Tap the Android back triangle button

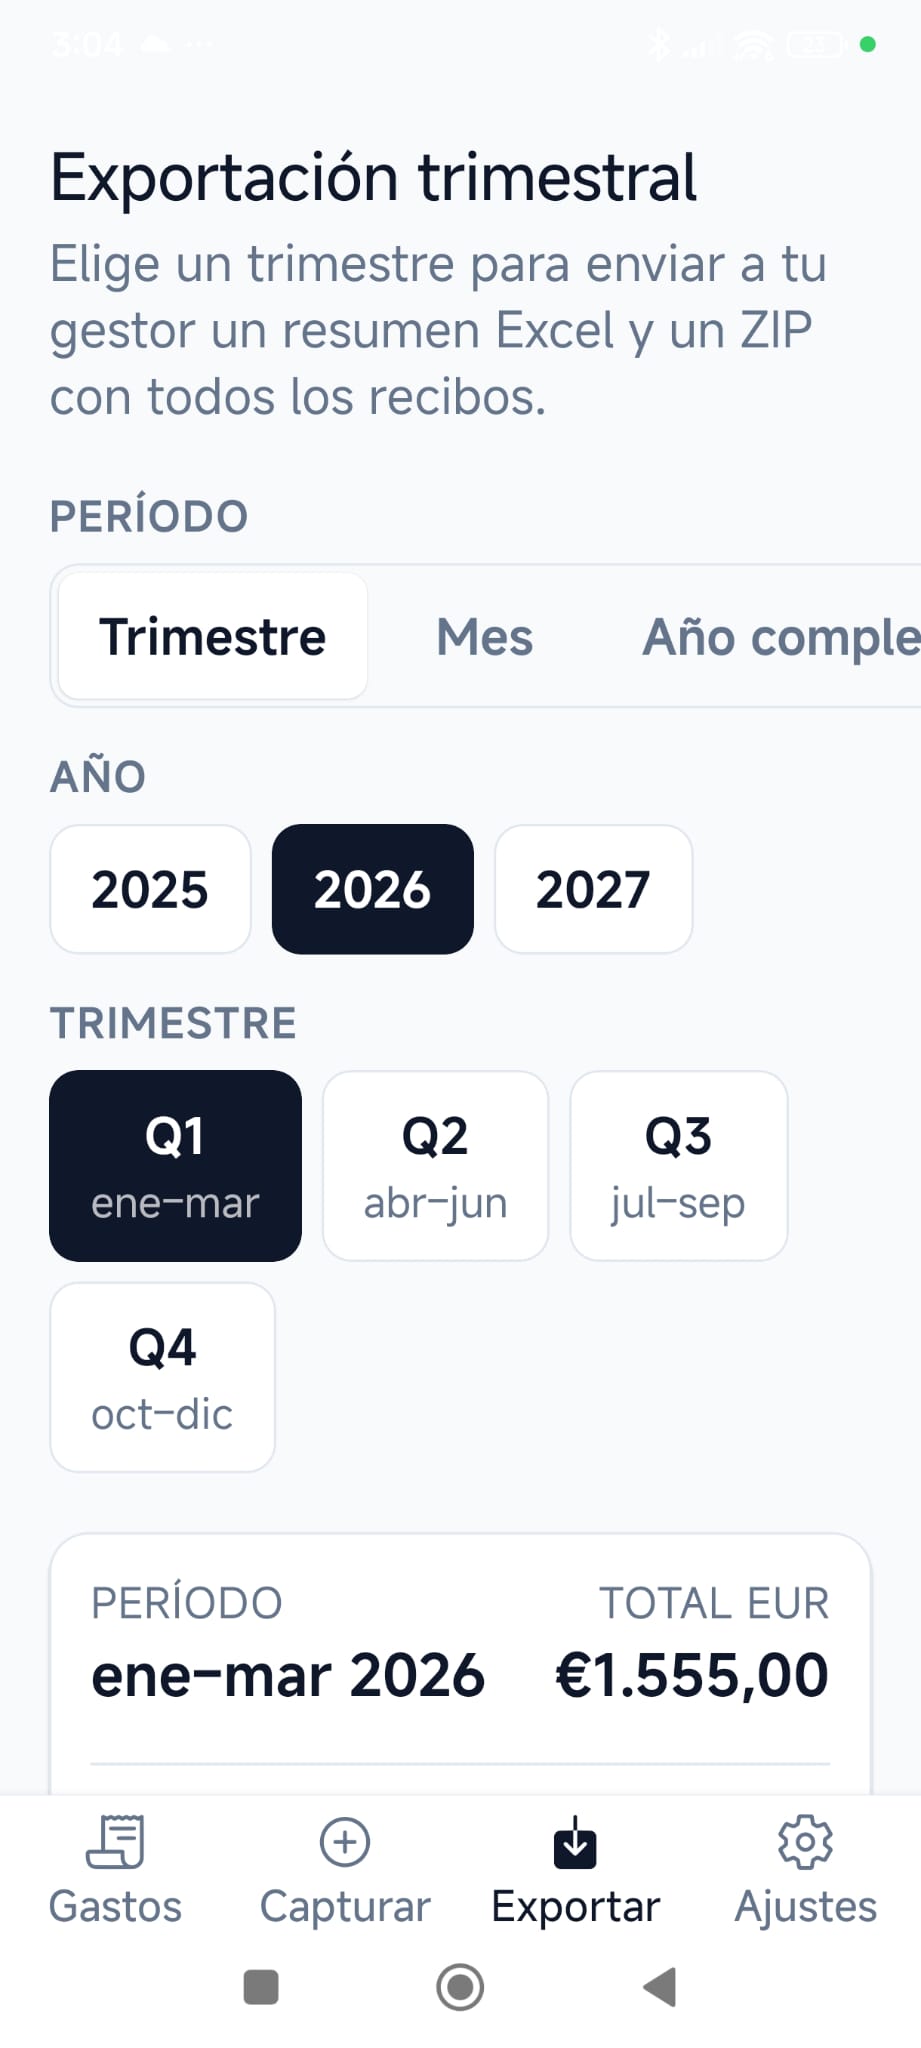click(660, 1987)
